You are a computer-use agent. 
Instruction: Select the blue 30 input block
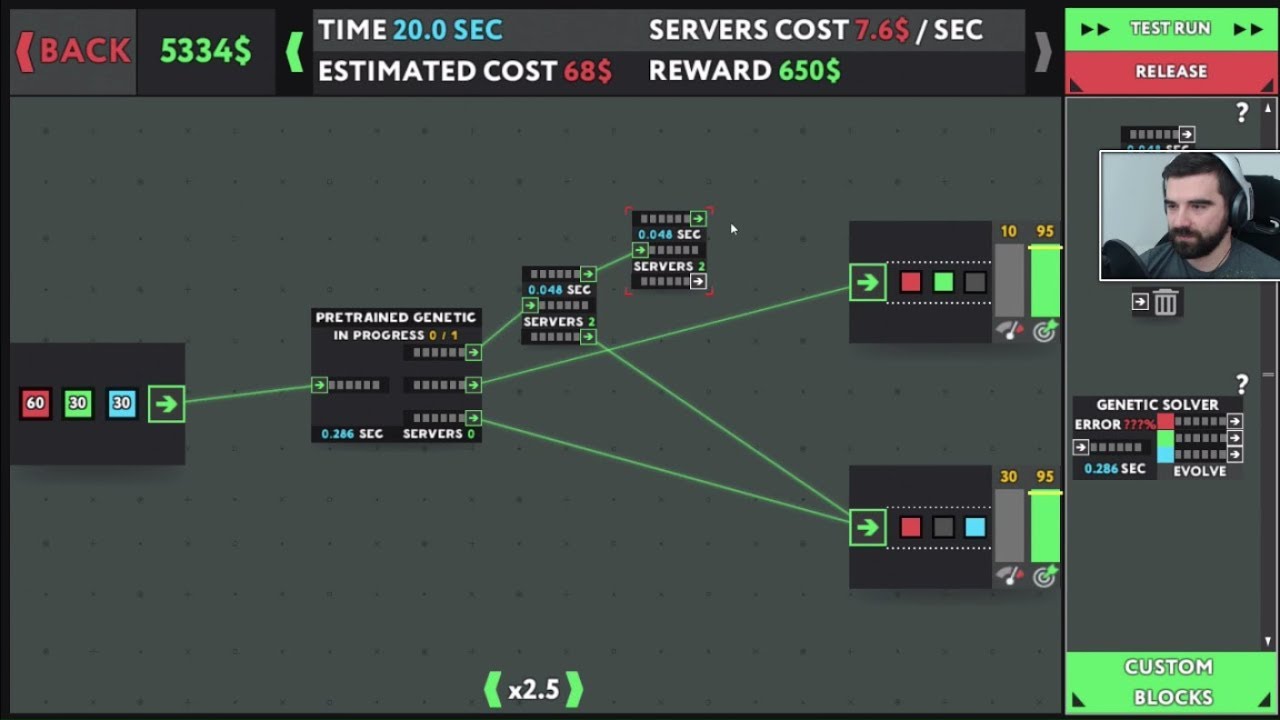click(x=121, y=403)
